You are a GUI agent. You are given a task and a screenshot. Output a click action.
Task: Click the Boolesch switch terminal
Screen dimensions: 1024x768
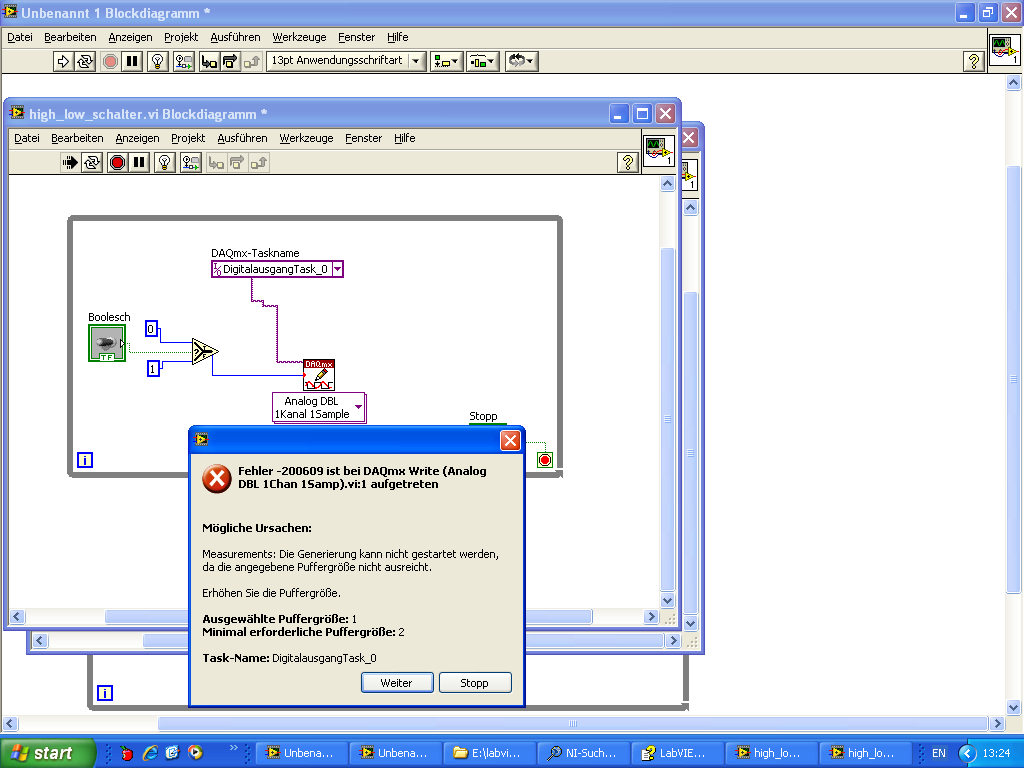(x=107, y=344)
